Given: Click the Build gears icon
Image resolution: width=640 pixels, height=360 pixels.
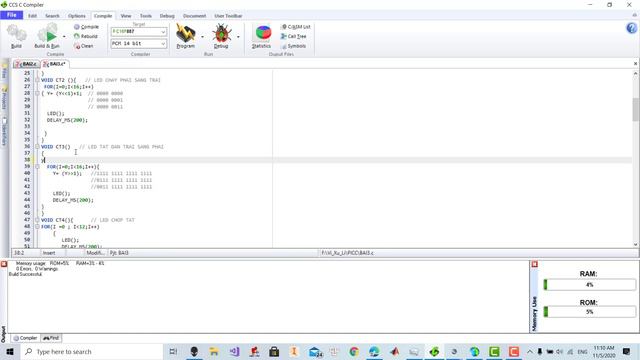Looking at the screenshot, I should click(16, 33).
